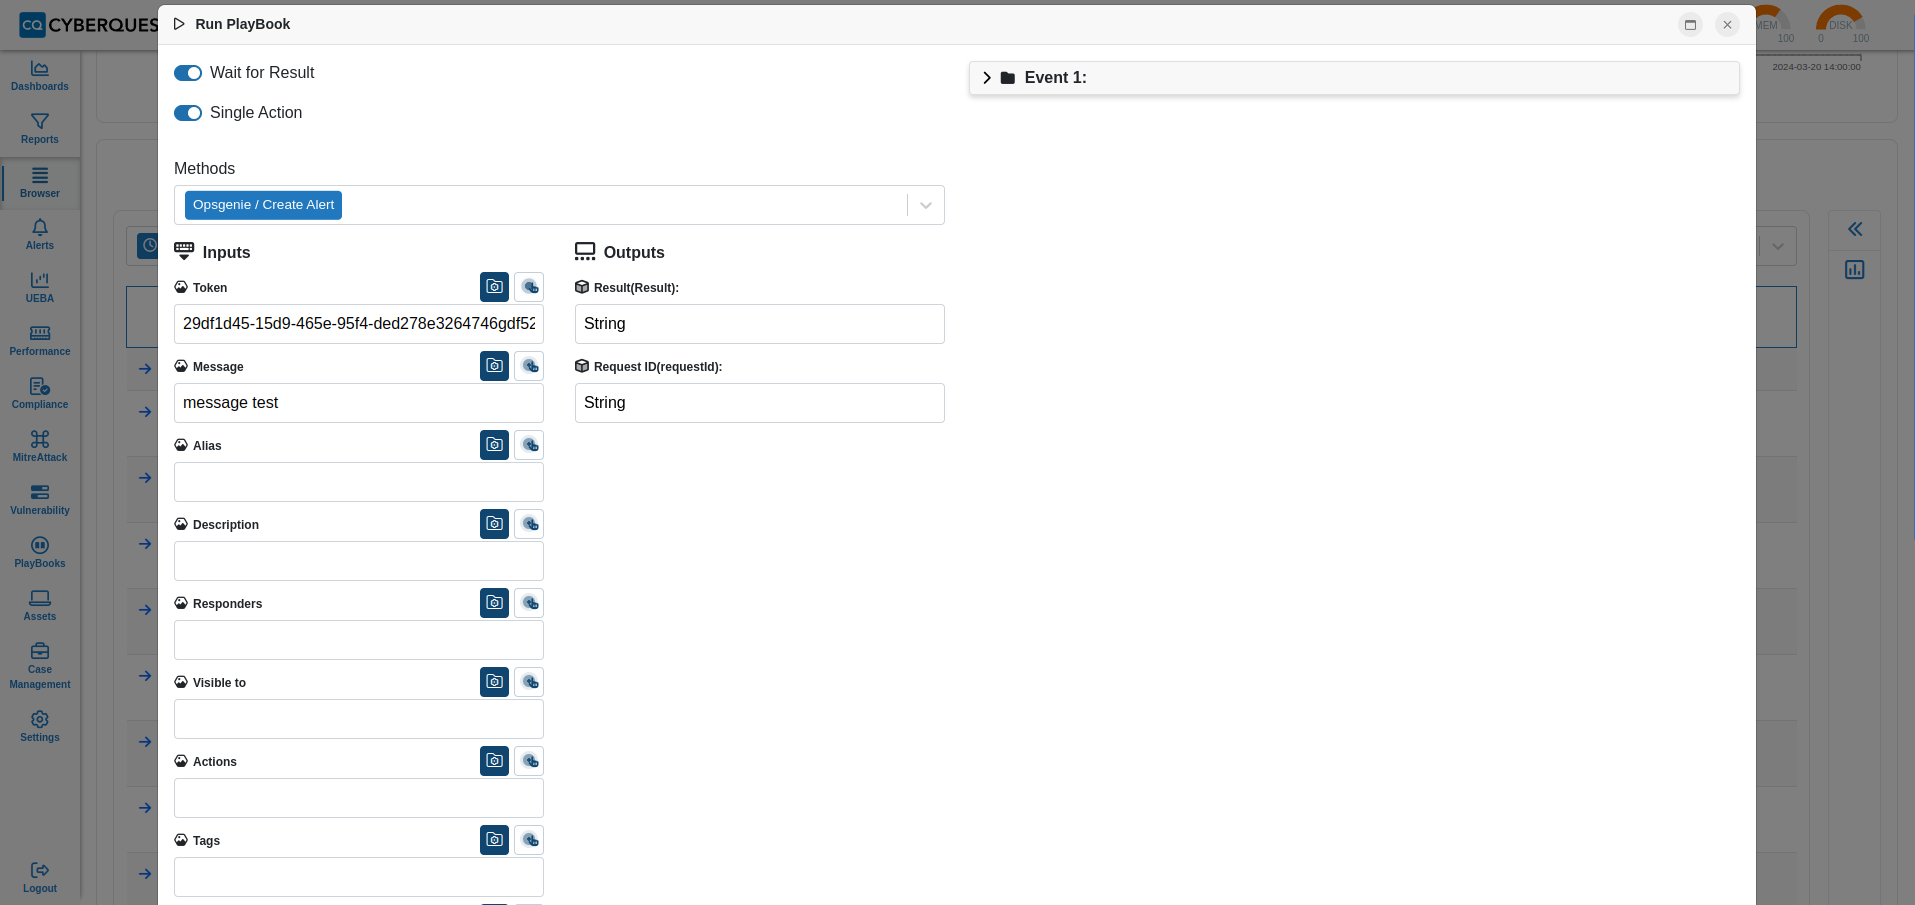Click the hand-pointer button for Tags
Screen dimensions: 1915x905
click(529, 840)
